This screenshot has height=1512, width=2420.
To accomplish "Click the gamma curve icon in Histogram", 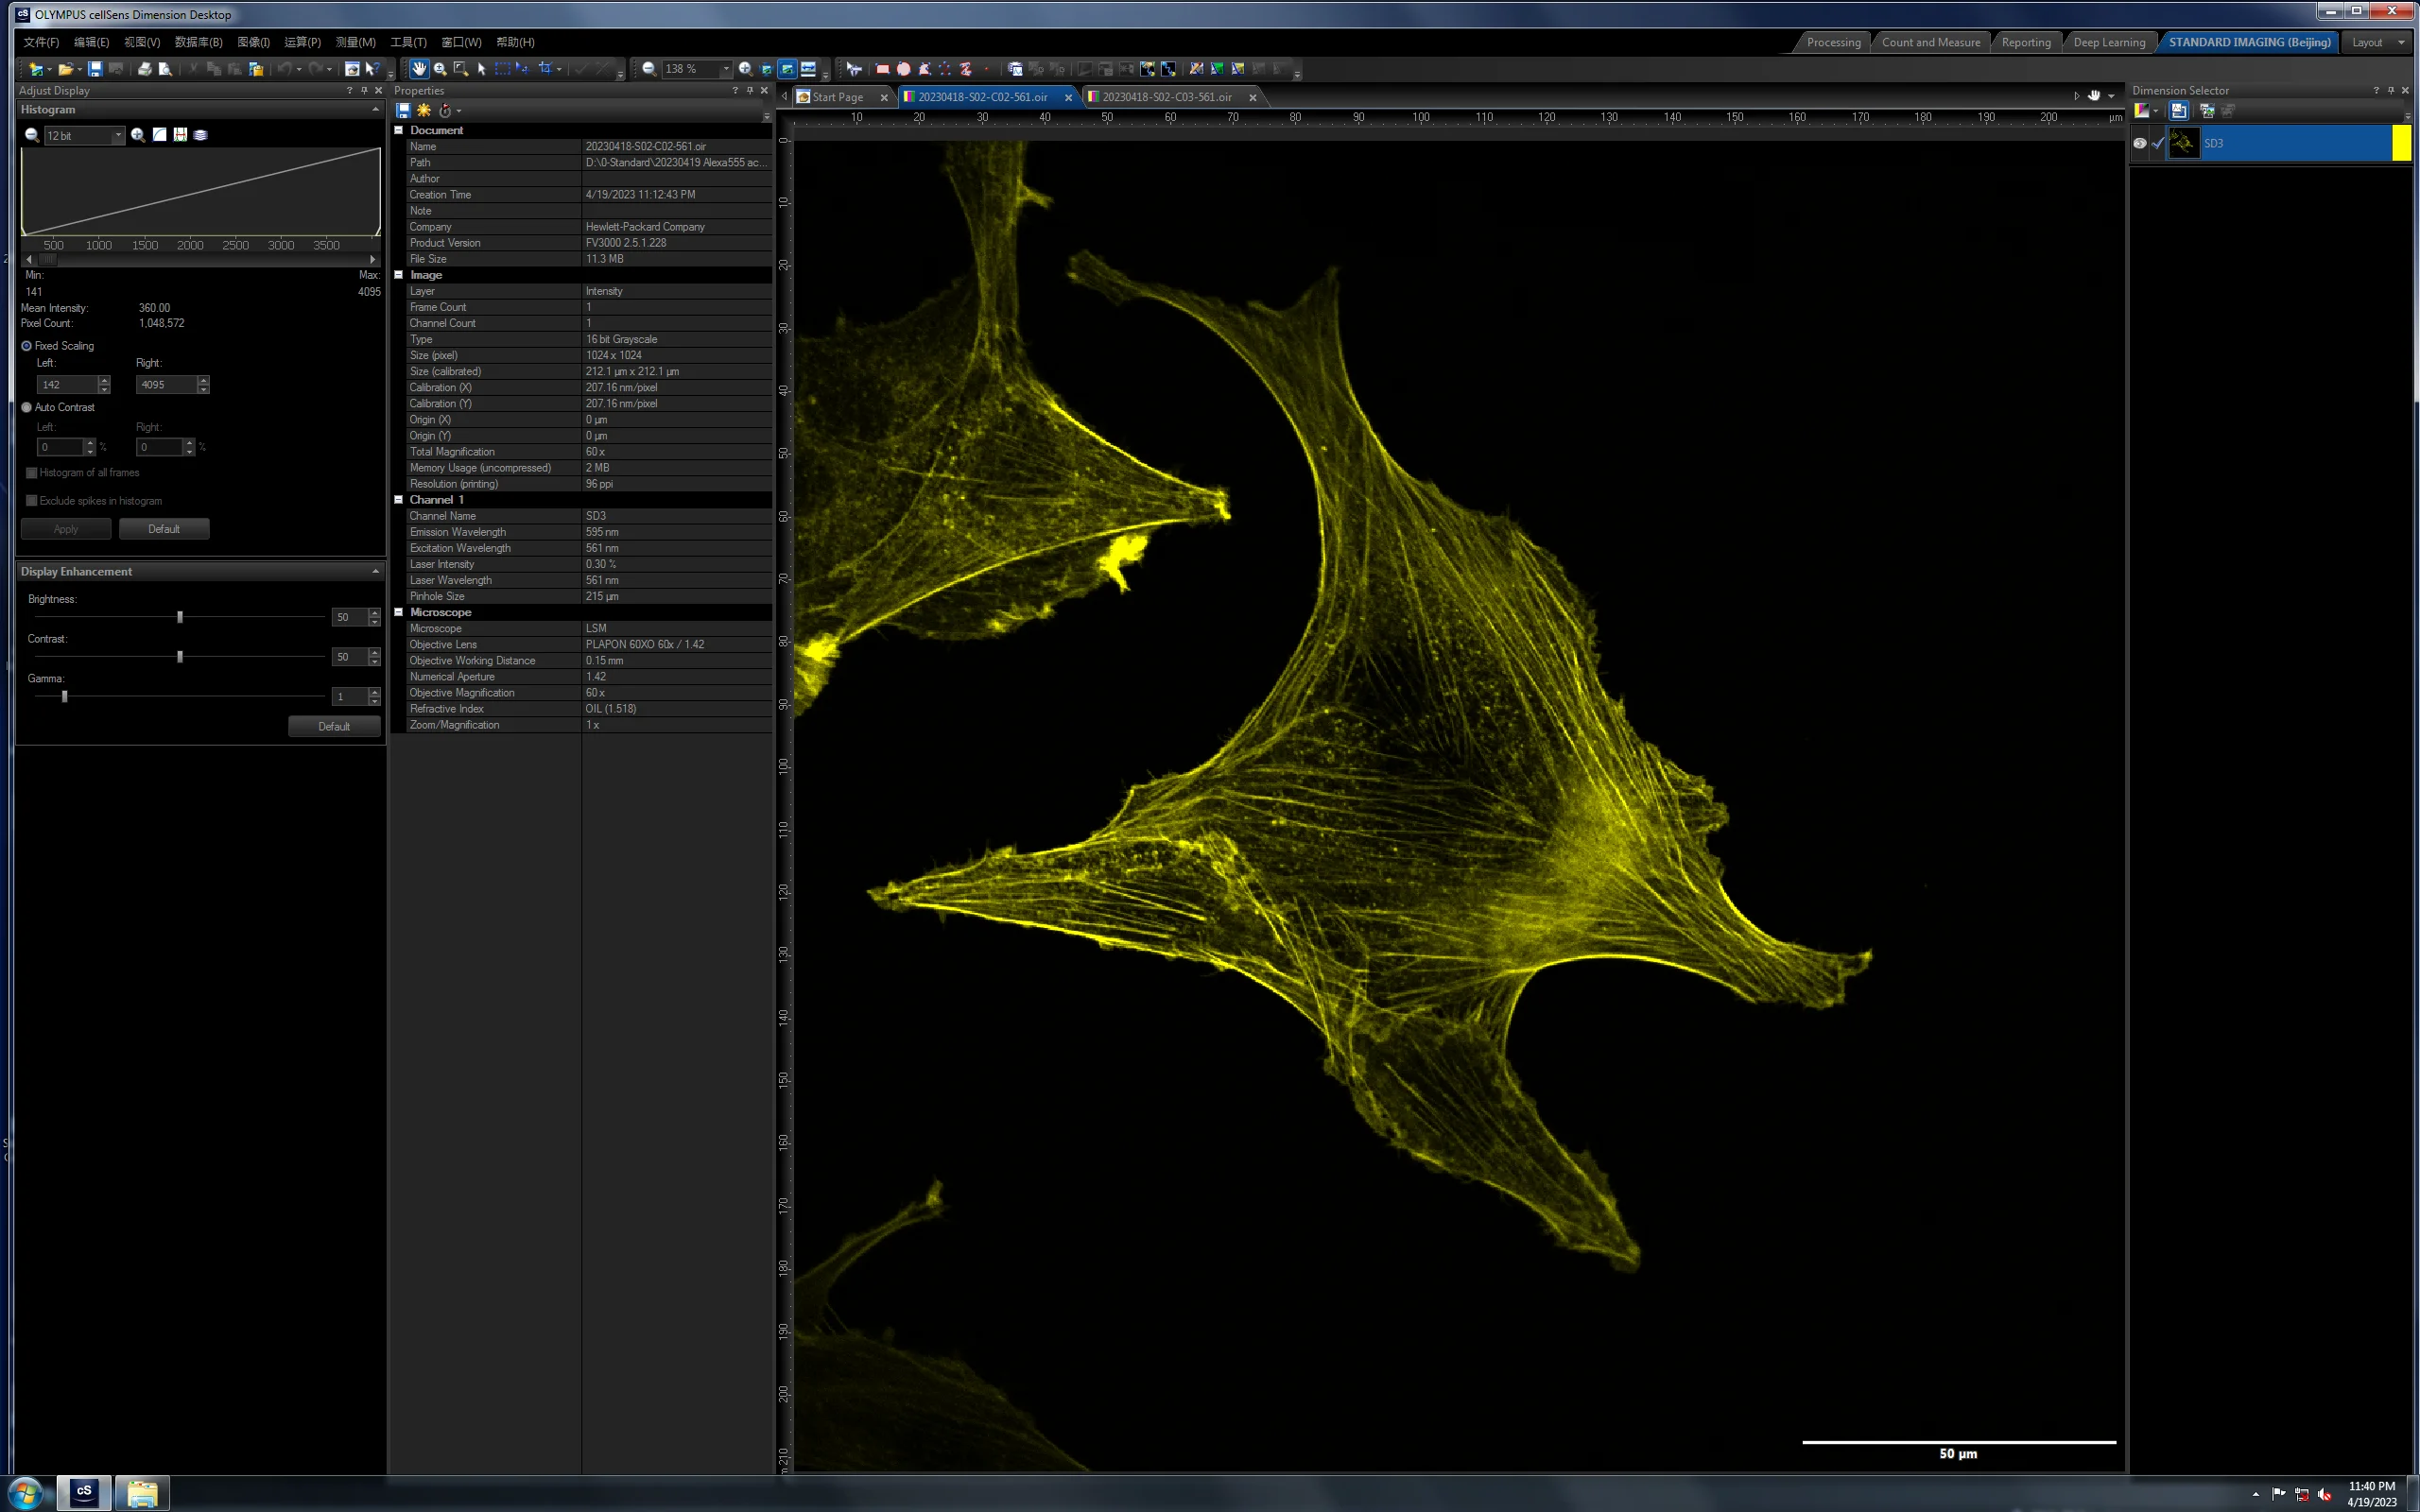I will [159, 135].
